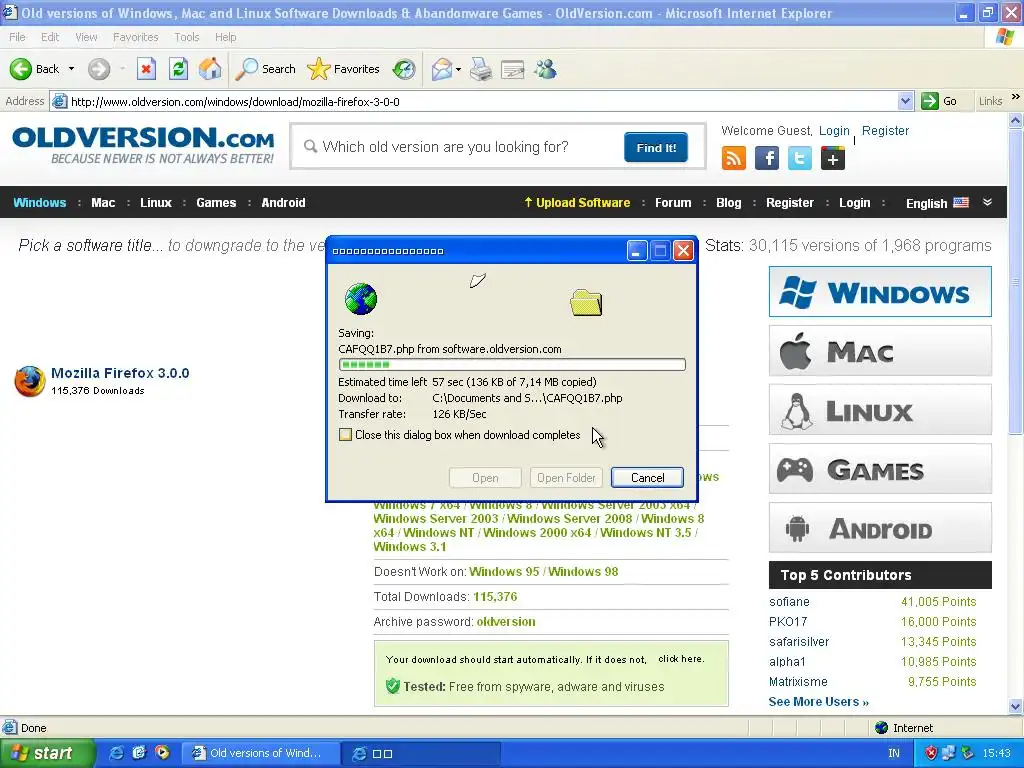The width and height of the screenshot is (1024, 768).
Task: Click the Mozilla Firefox 3.0.0 title
Action: pyautogui.click(x=120, y=373)
